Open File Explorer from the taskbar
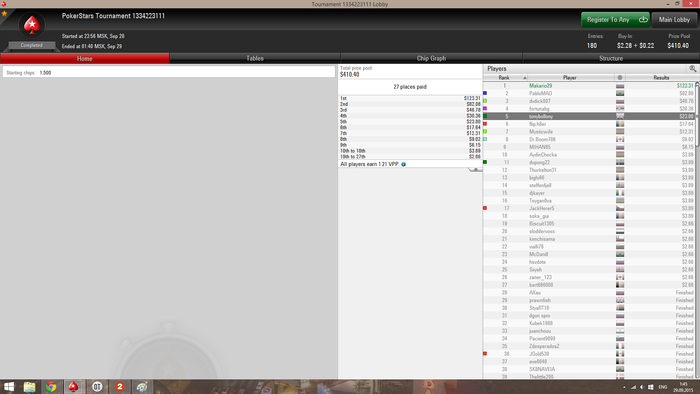700x394 pixels. pyautogui.click(x=29, y=386)
